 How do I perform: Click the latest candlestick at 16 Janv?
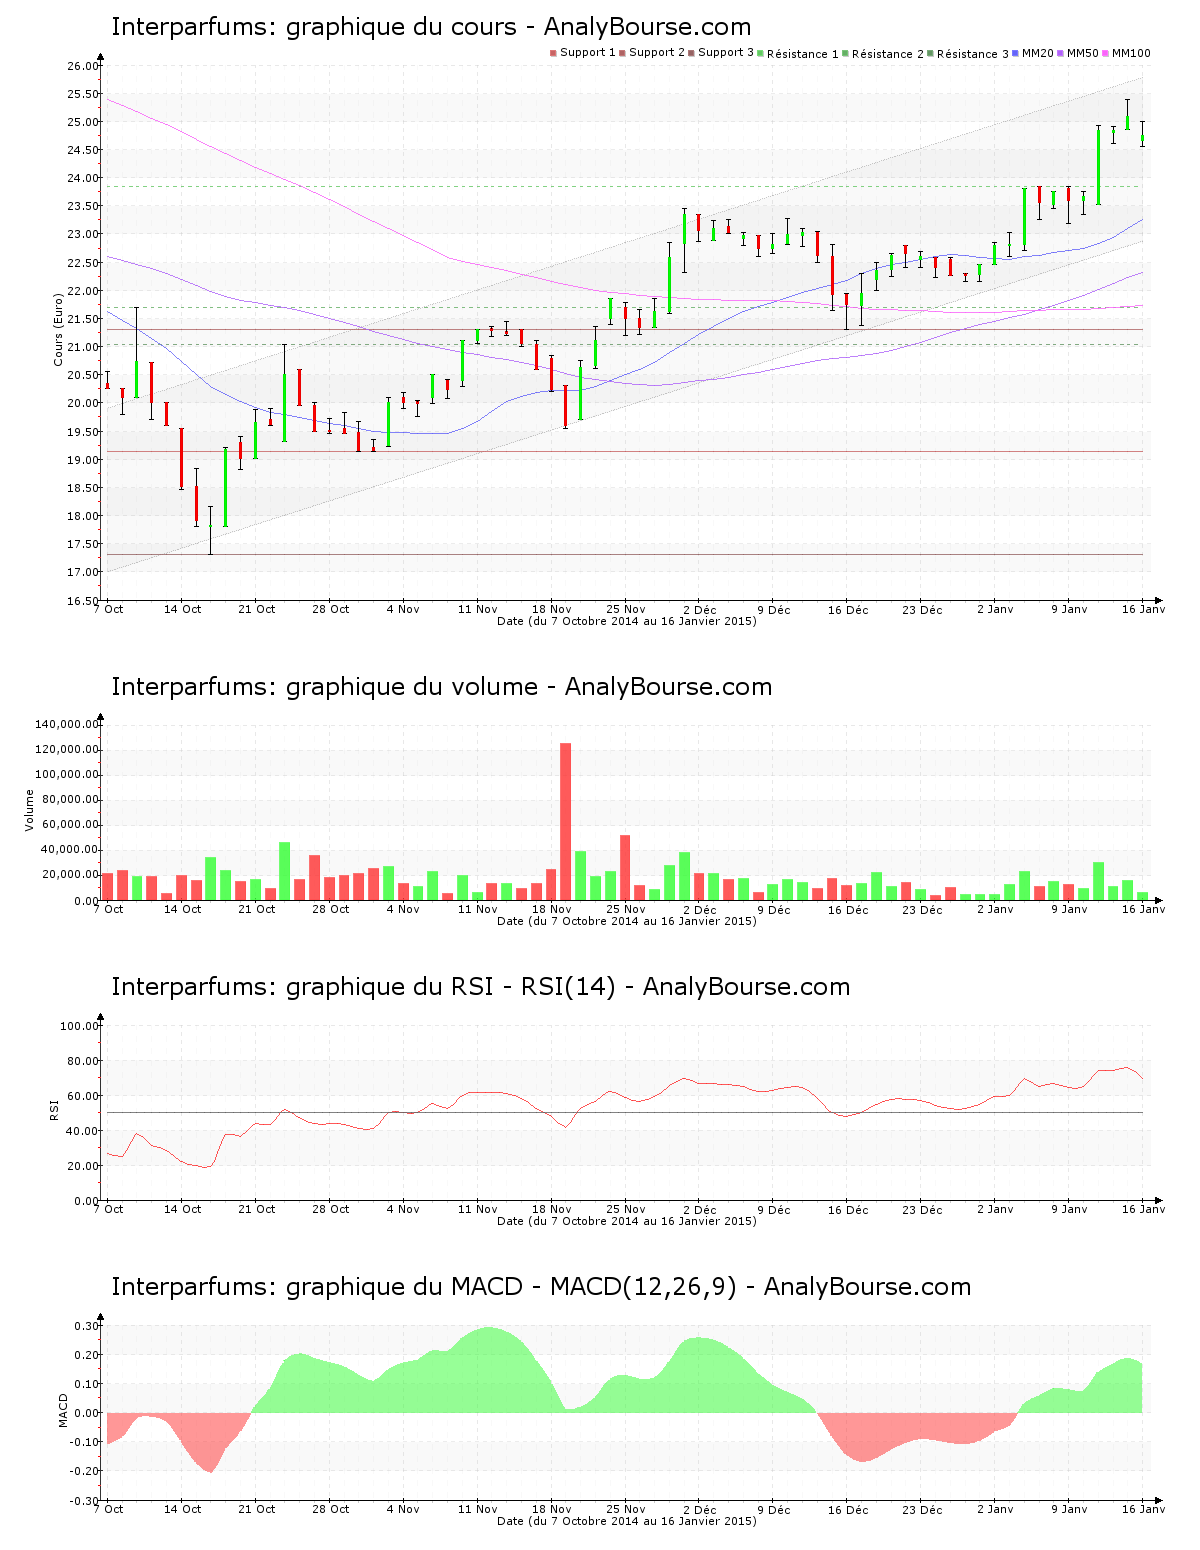point(1142,135)
